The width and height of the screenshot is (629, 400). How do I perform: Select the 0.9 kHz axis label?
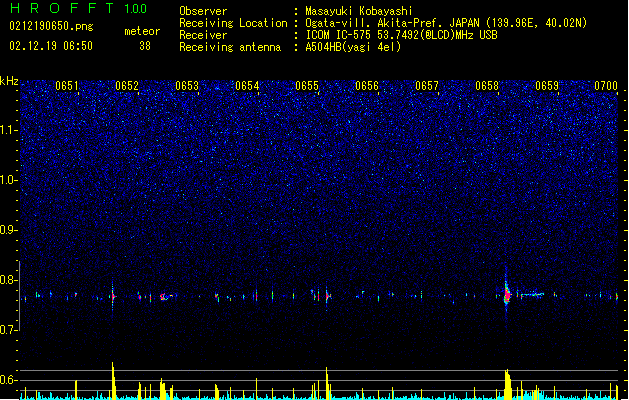click(9, 230)
